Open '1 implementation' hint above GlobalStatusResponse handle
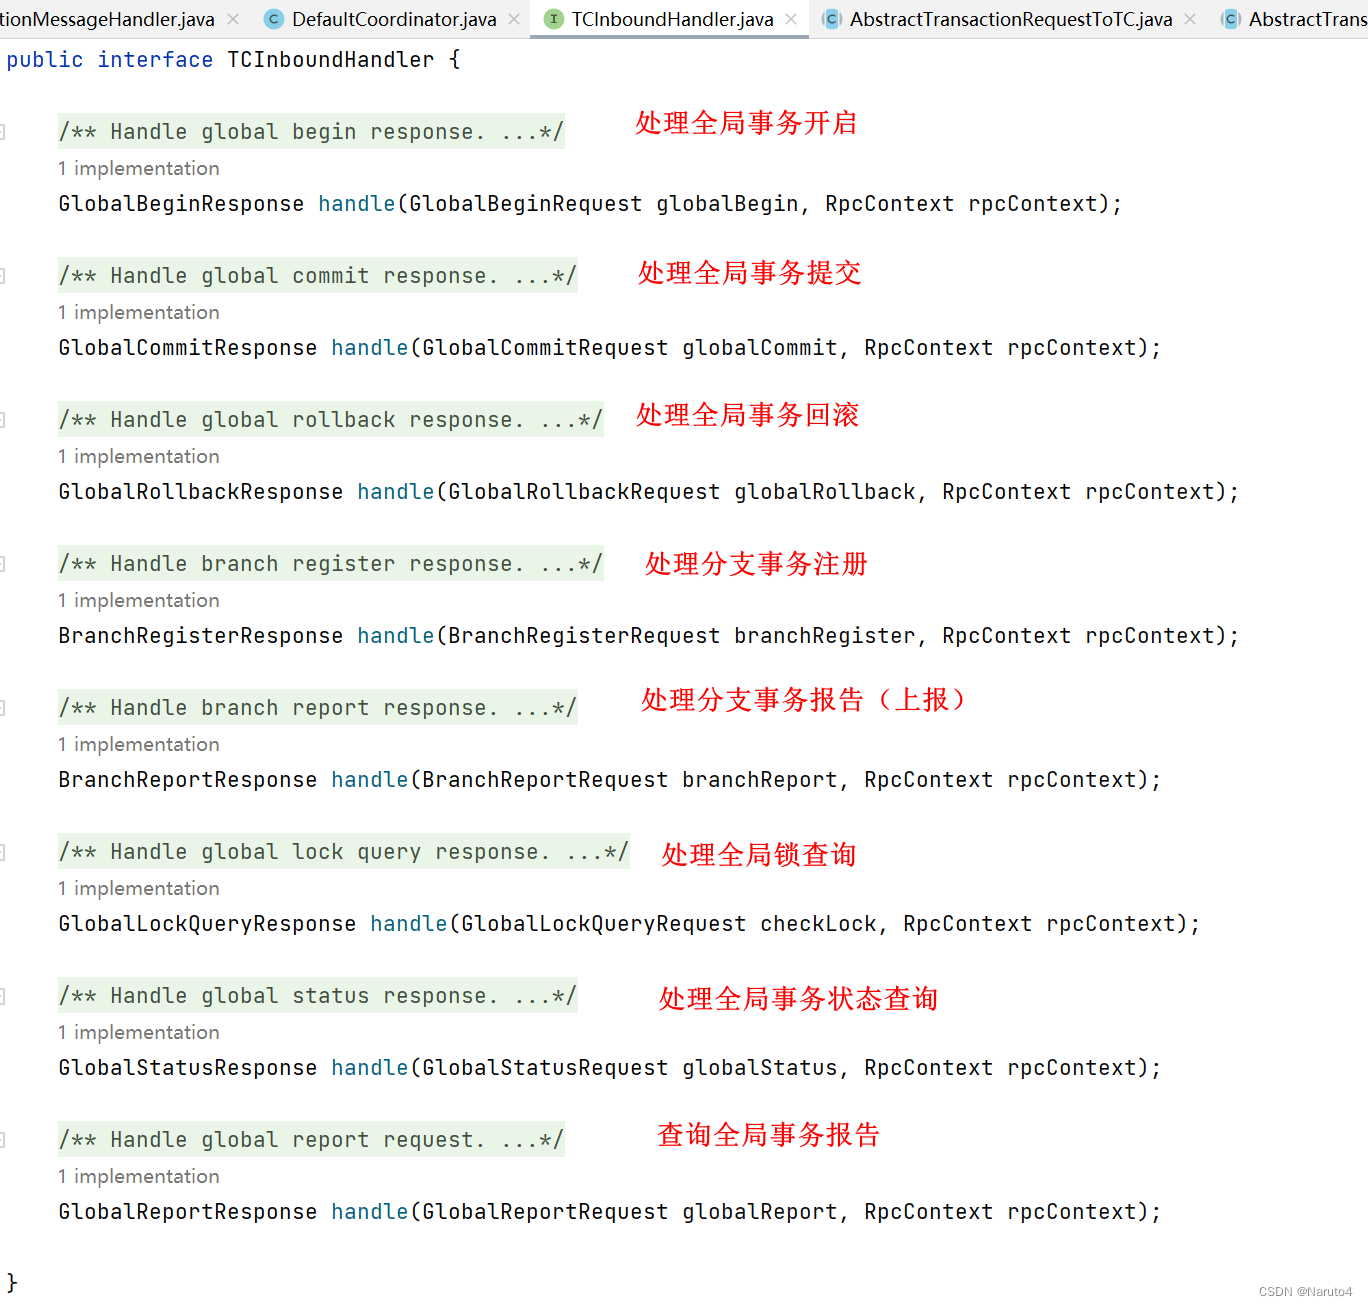This screenshot has width=1368, height=1306. (138, 1032)
